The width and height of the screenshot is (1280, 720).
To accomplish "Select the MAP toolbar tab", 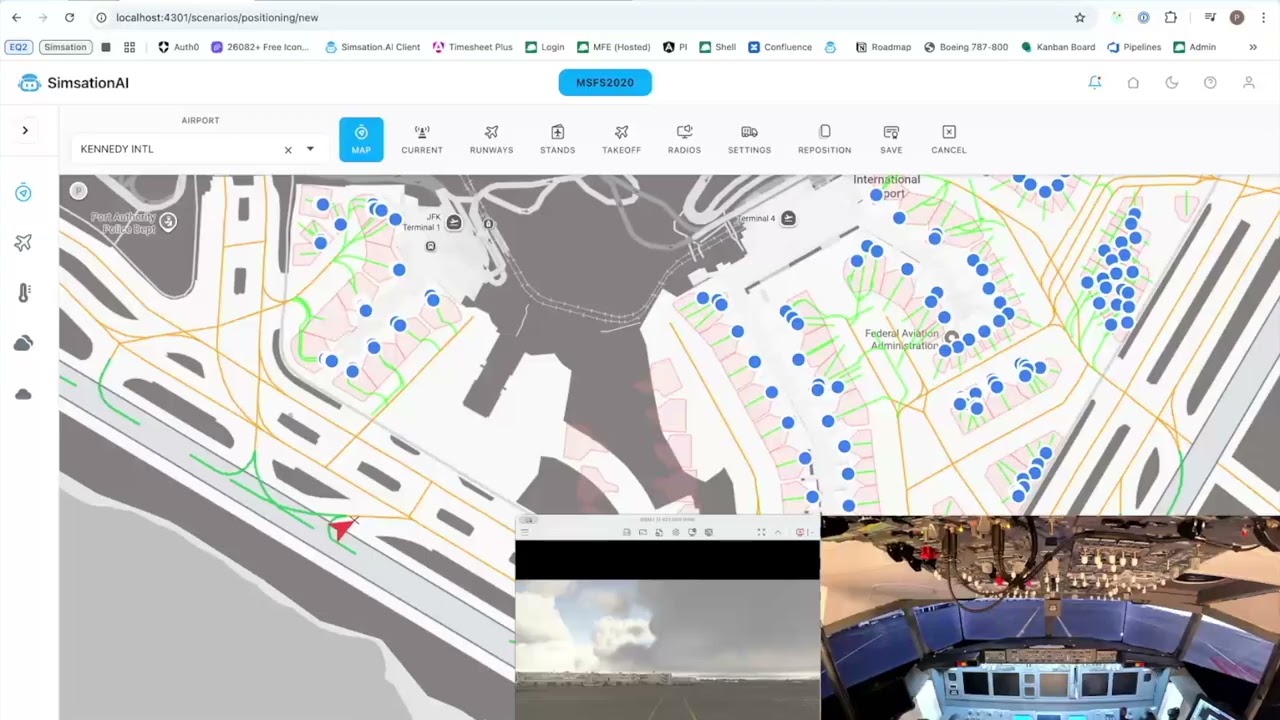I will tap(361, 139).
